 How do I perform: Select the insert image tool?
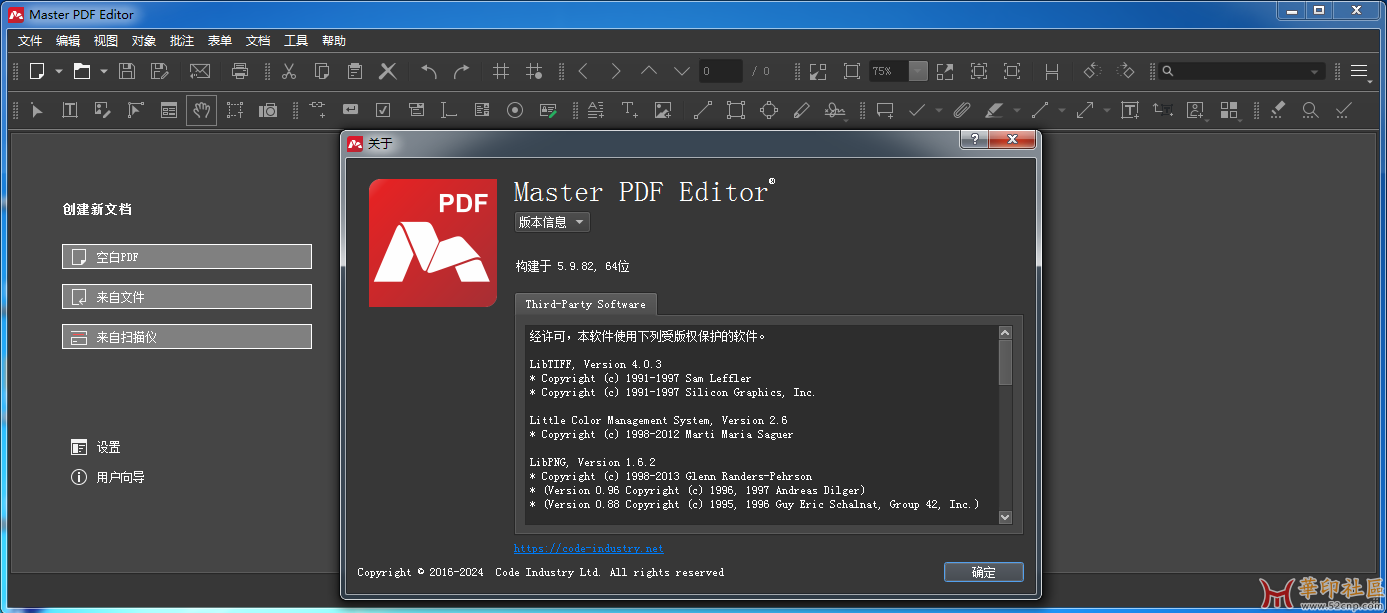coord(662,110)
